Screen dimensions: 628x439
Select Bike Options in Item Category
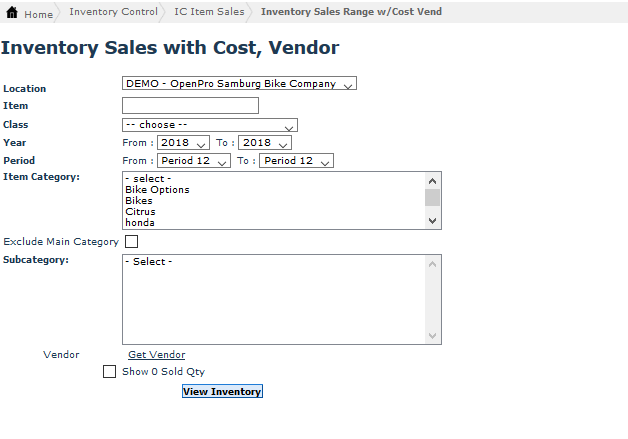(157, 190)
